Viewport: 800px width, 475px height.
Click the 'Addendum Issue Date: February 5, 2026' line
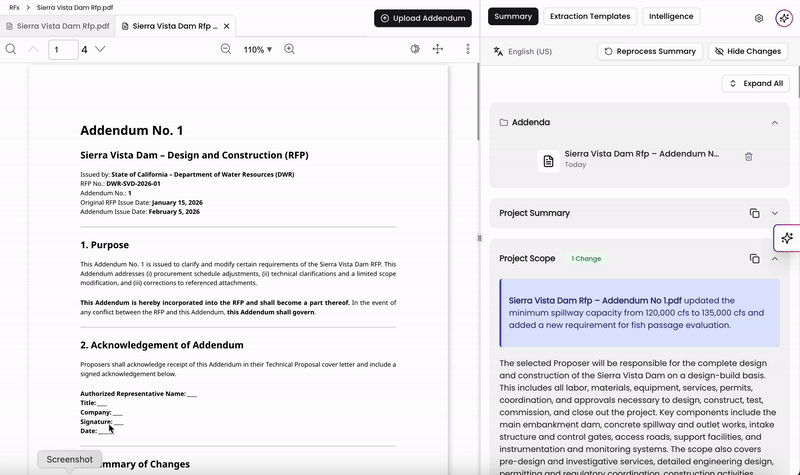[x=140, y=212]
